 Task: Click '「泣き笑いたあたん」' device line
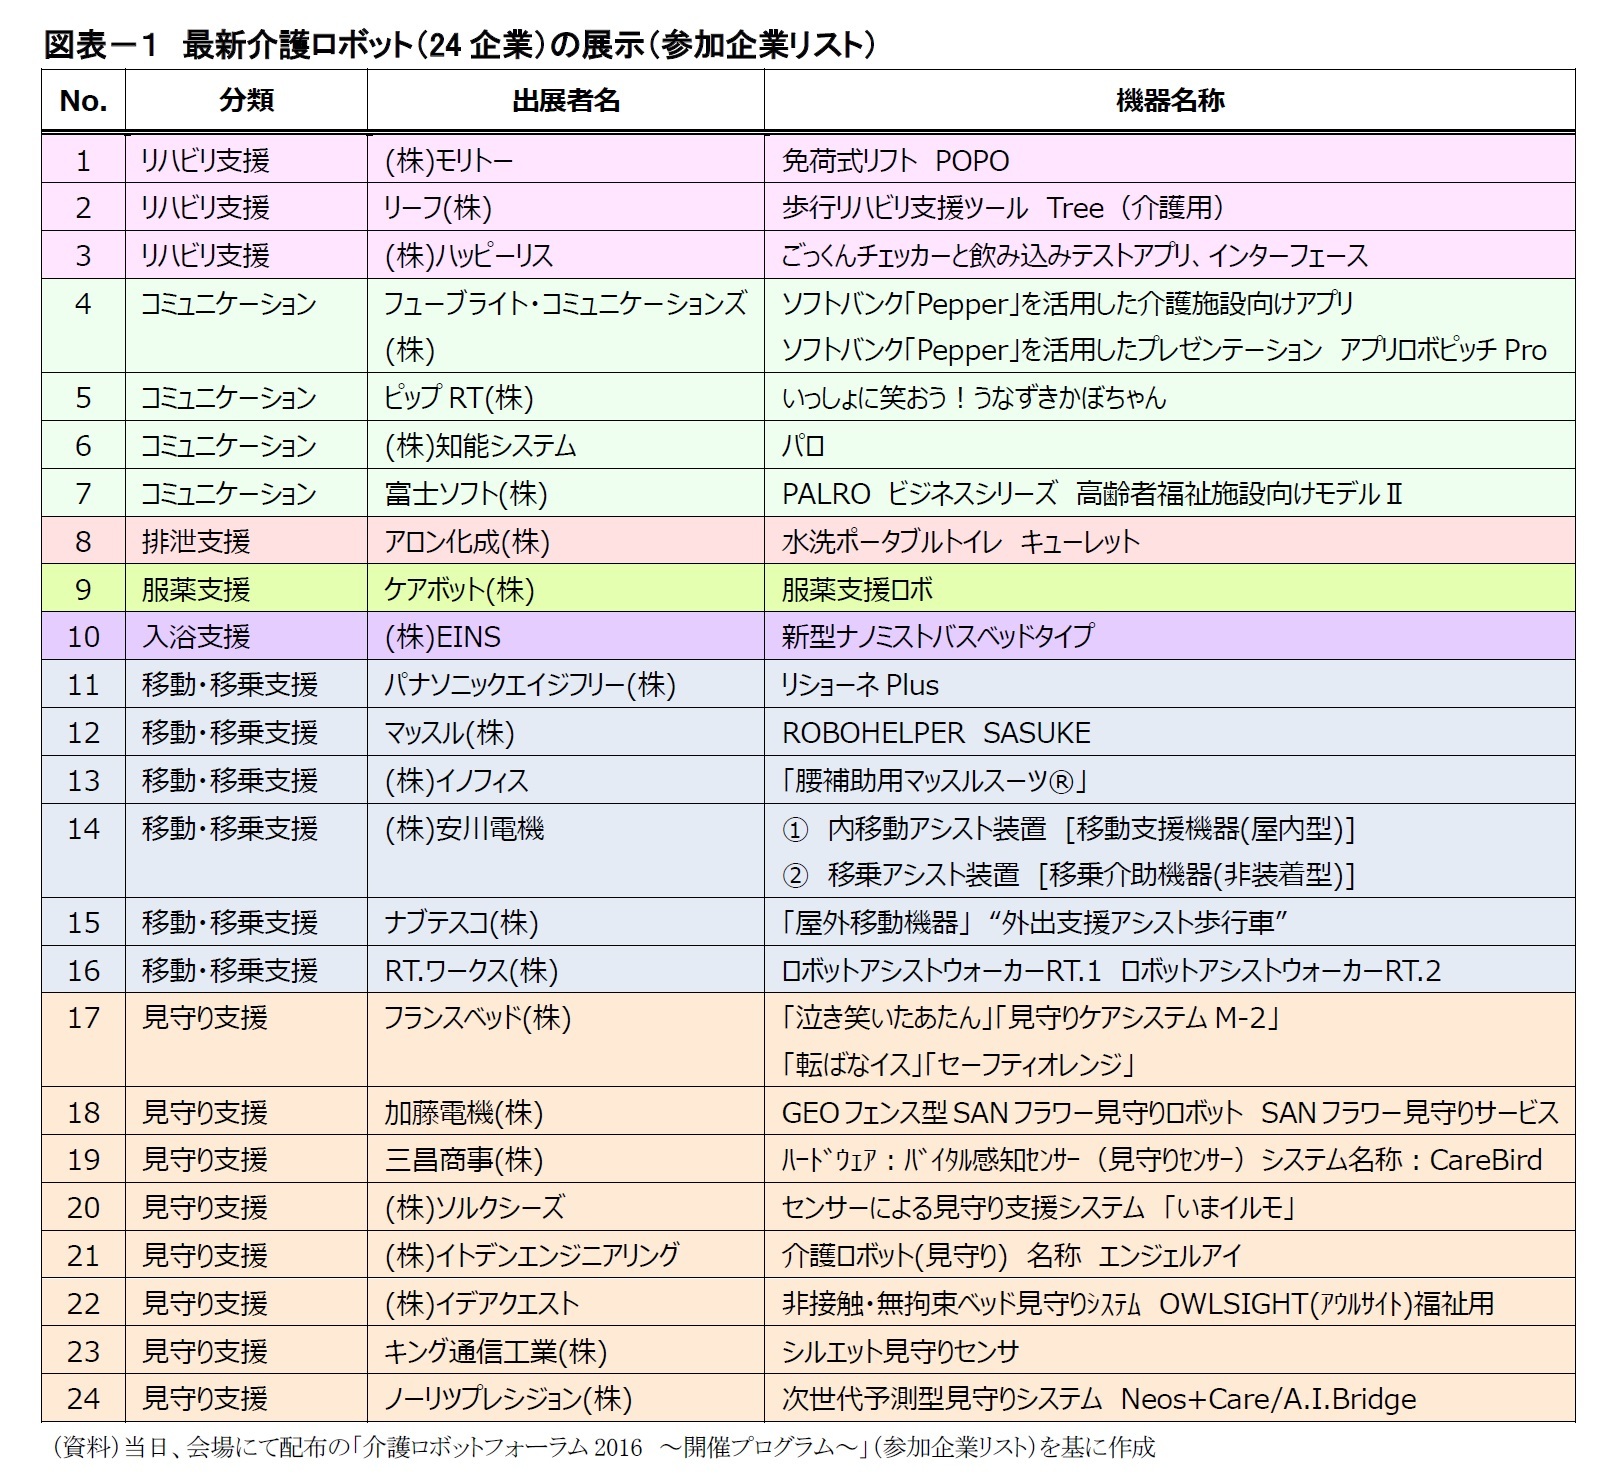tap(1031, 1018)
